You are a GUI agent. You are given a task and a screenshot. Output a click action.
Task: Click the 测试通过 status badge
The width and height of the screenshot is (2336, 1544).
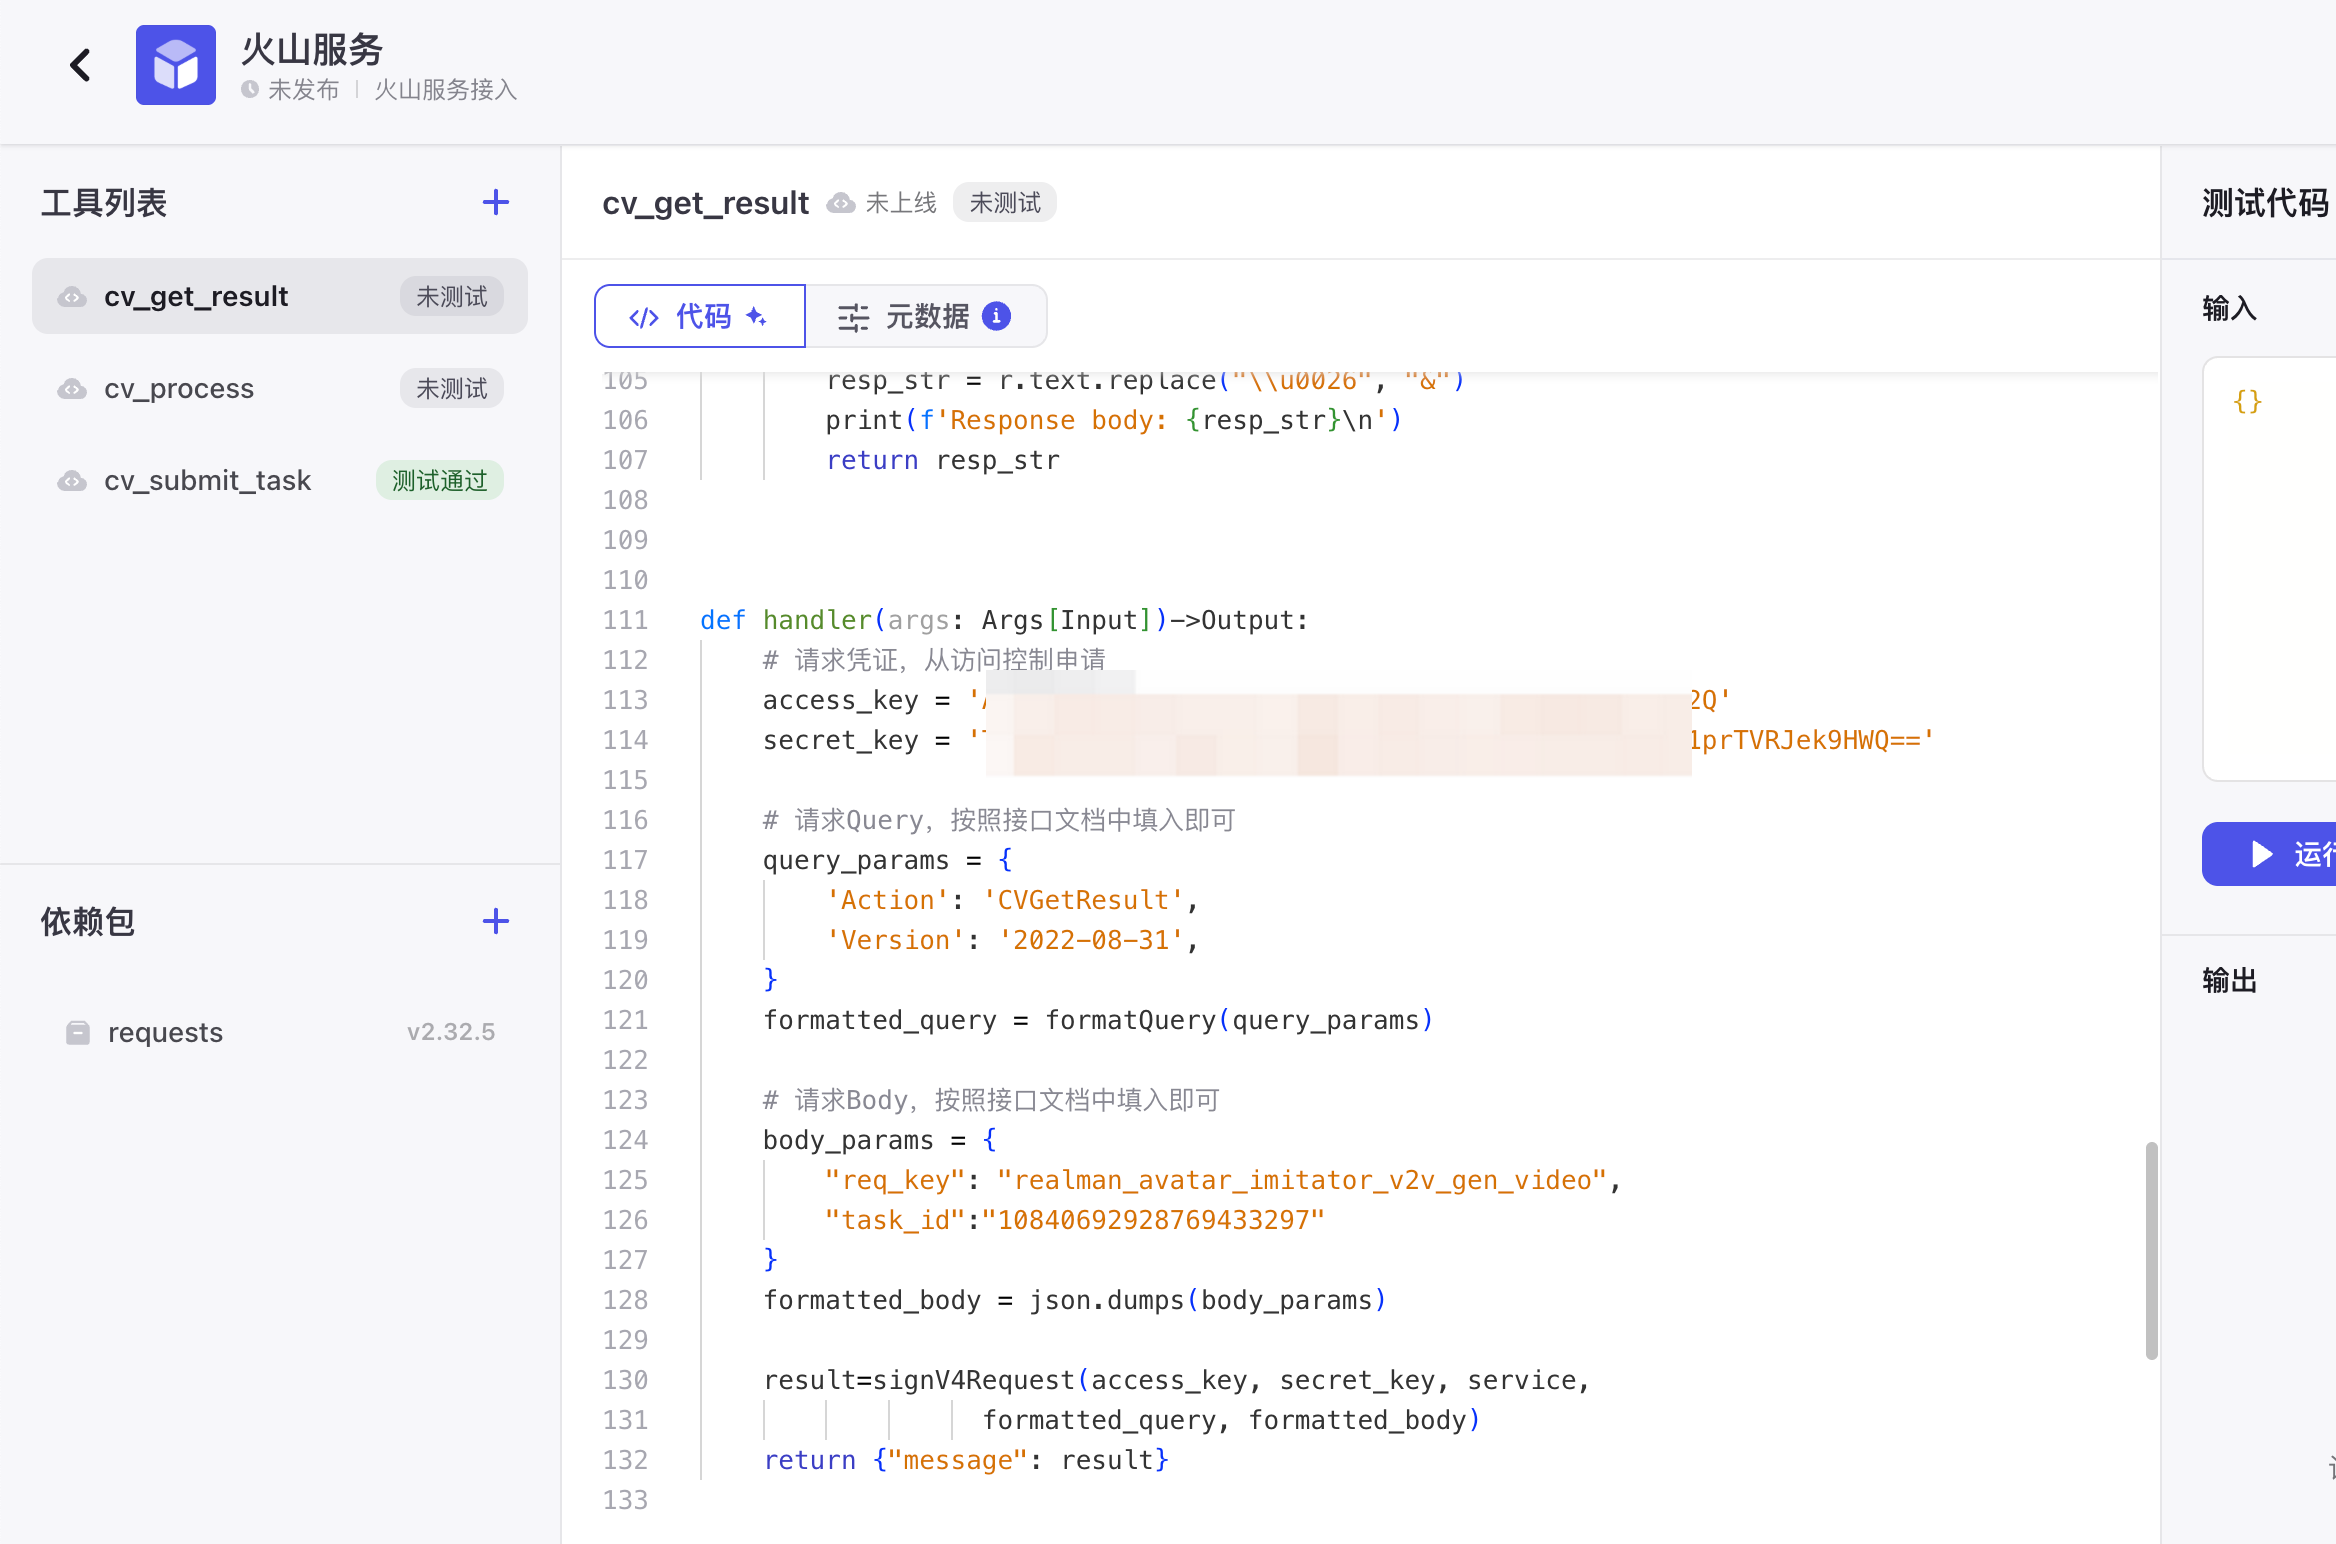(439, 481)
